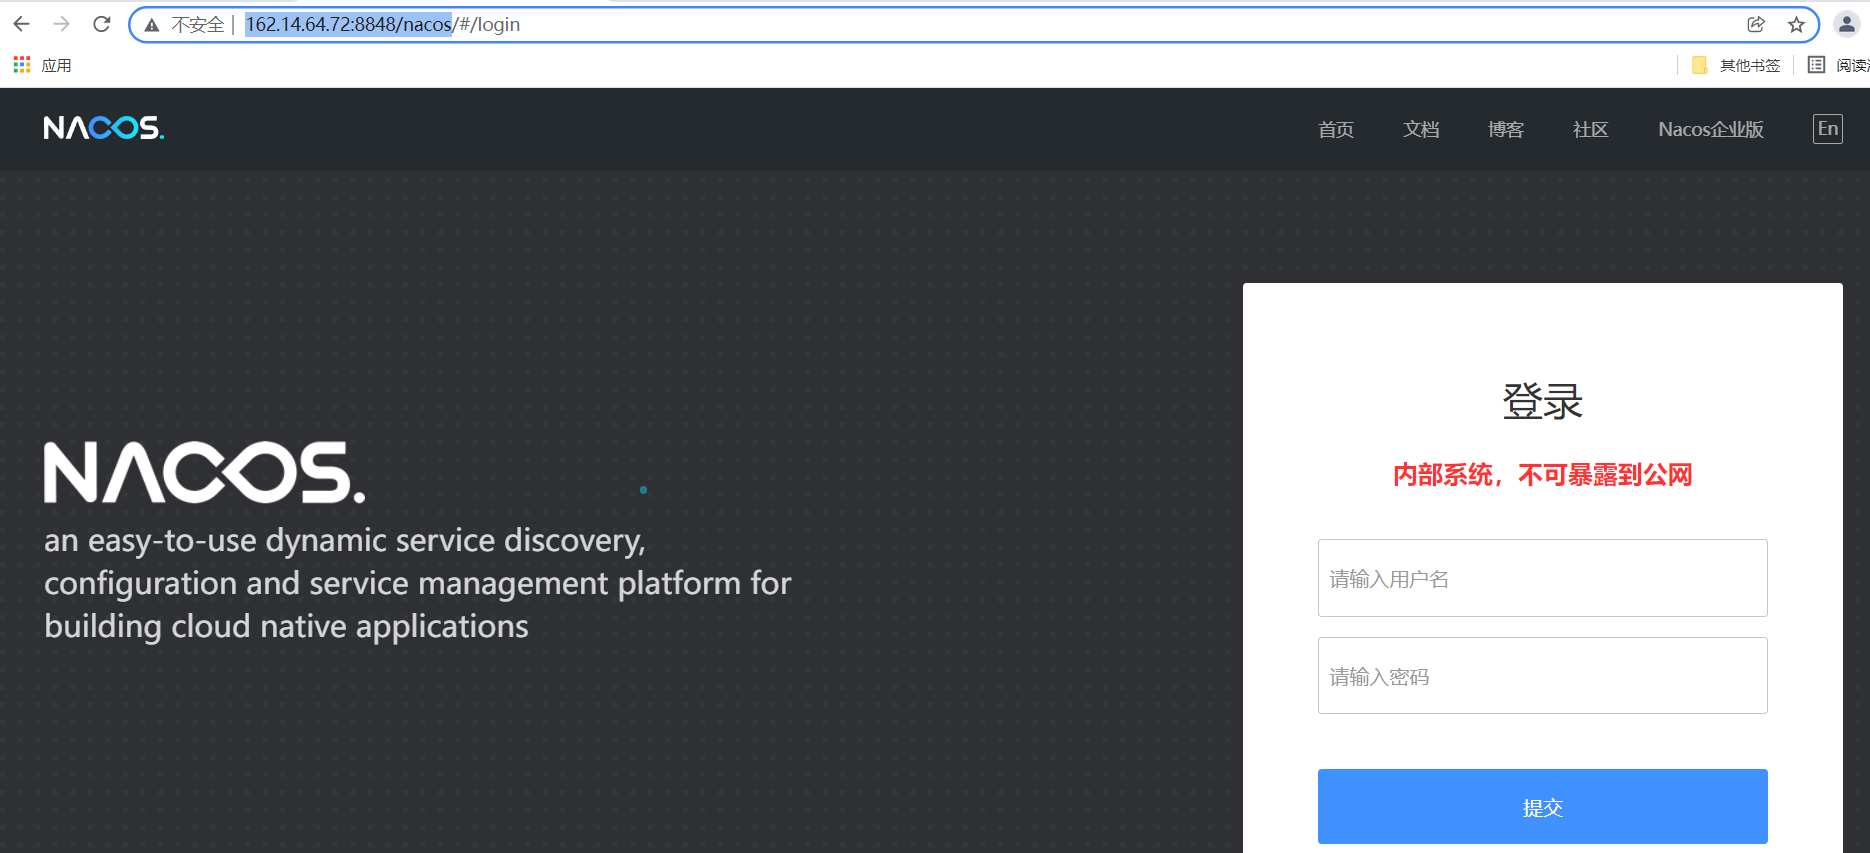Click the address bar URL text
This screenshot has width=1870, height=853.
383,25
